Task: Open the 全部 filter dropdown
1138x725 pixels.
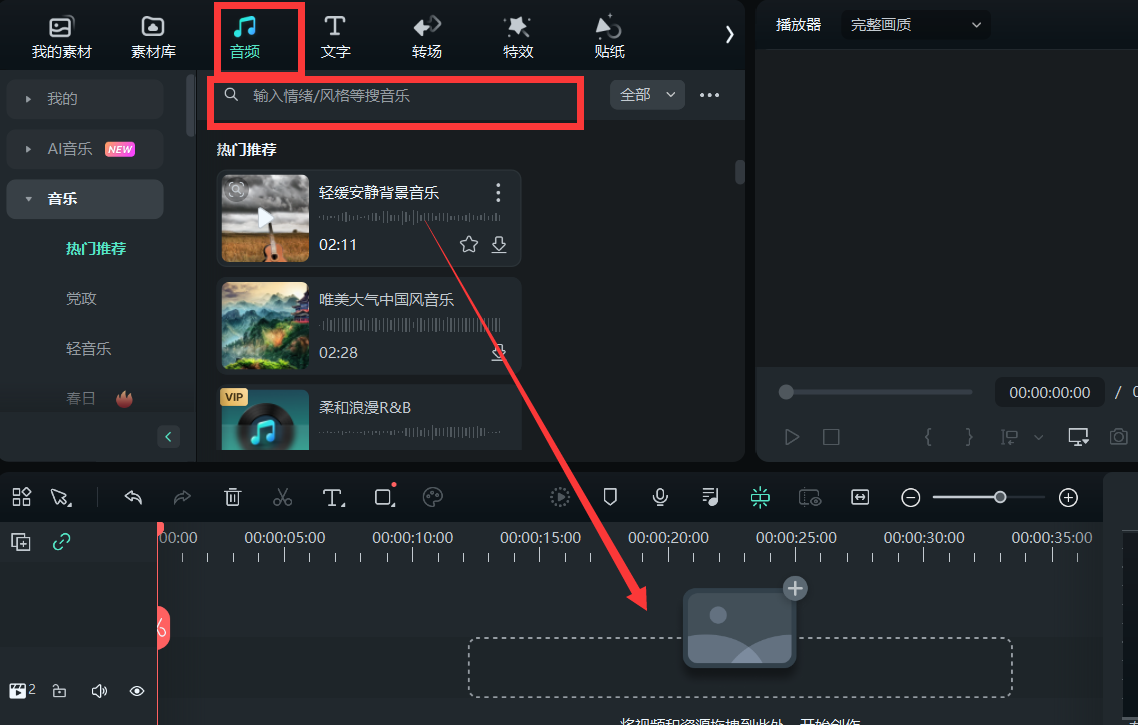Action: 647,94
